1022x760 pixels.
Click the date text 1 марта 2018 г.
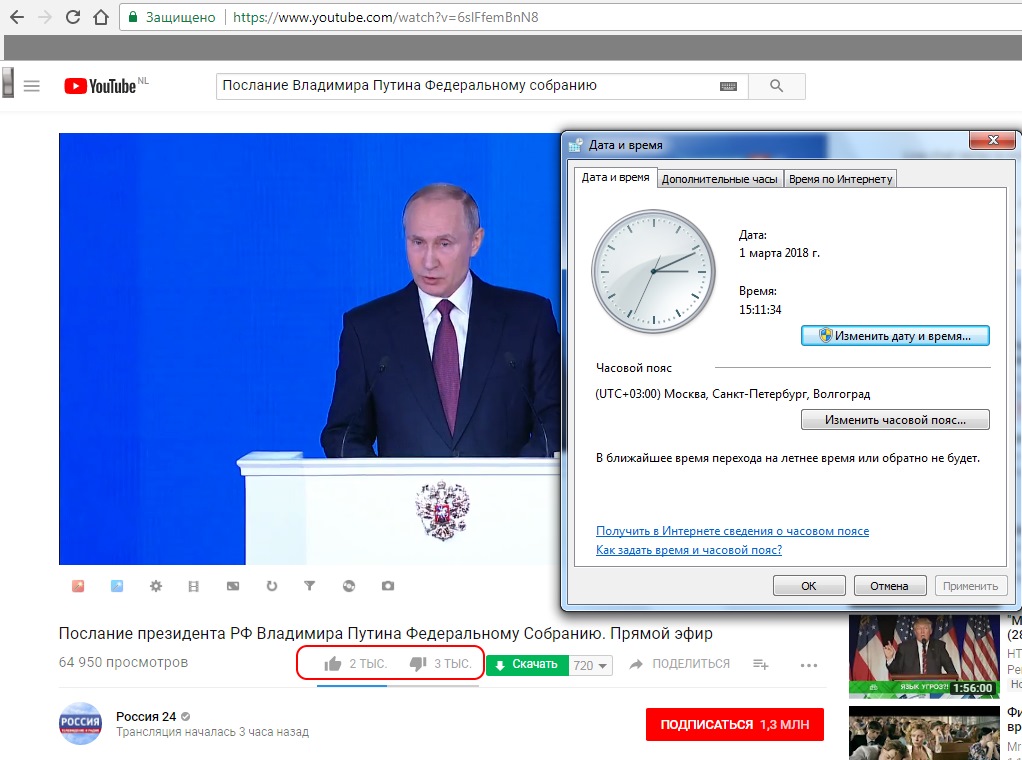(x=779, y=253)
